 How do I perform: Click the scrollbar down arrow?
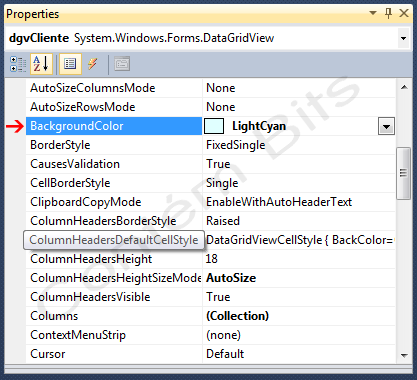[404, 356]
